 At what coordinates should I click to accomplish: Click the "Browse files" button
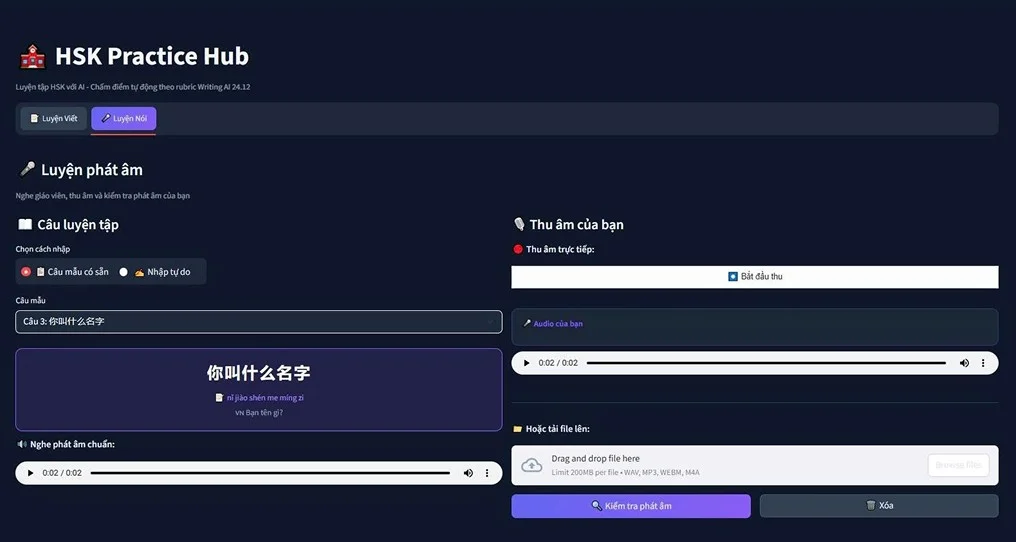[x=958, y=465]
